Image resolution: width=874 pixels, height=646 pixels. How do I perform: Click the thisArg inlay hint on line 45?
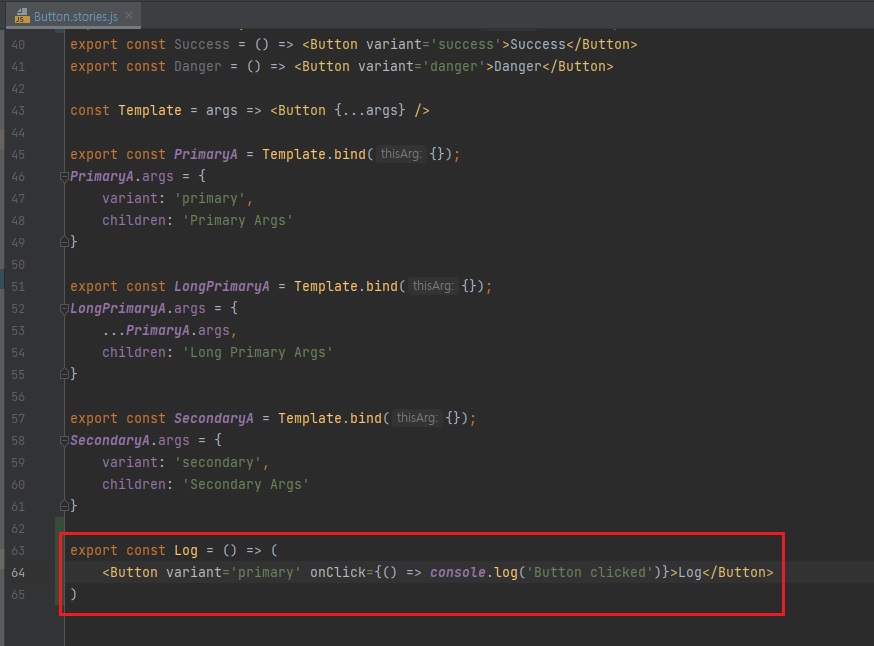[x=401, y=154]
